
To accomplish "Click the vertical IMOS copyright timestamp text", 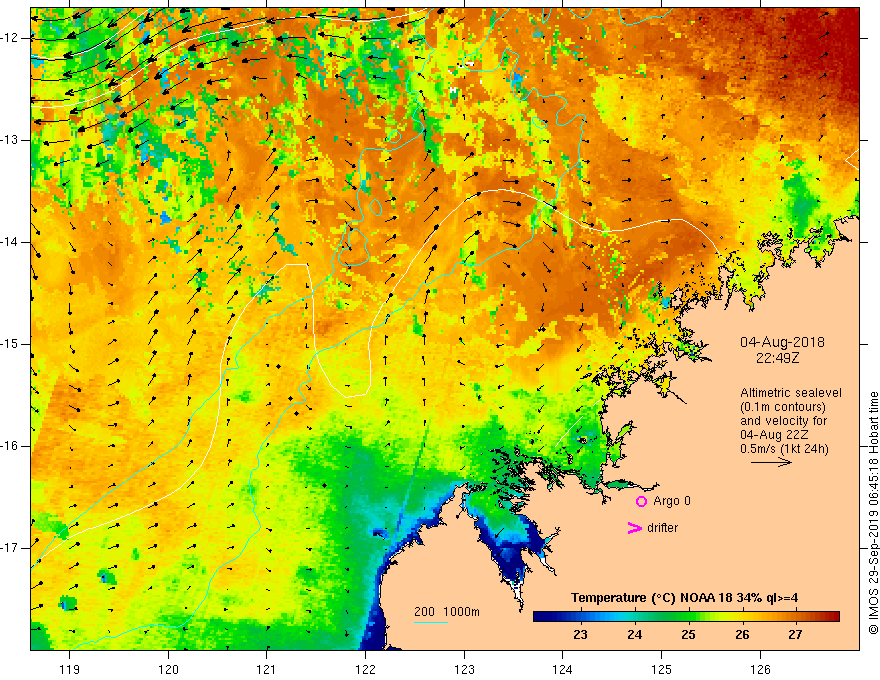I will tap(873, 513).
